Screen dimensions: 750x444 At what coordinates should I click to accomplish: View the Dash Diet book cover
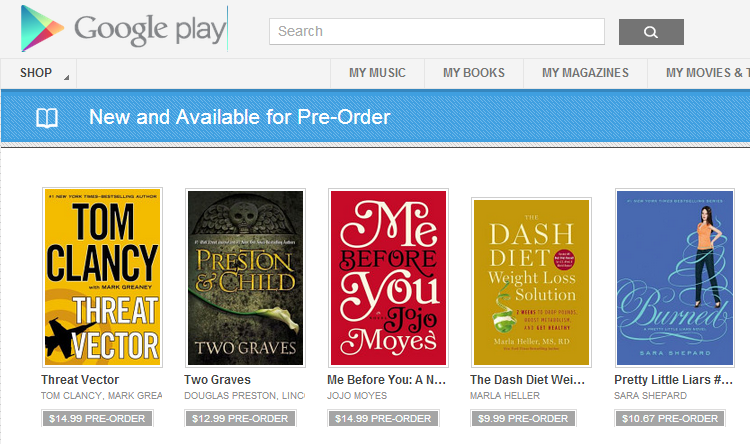(x=531, y=282)
